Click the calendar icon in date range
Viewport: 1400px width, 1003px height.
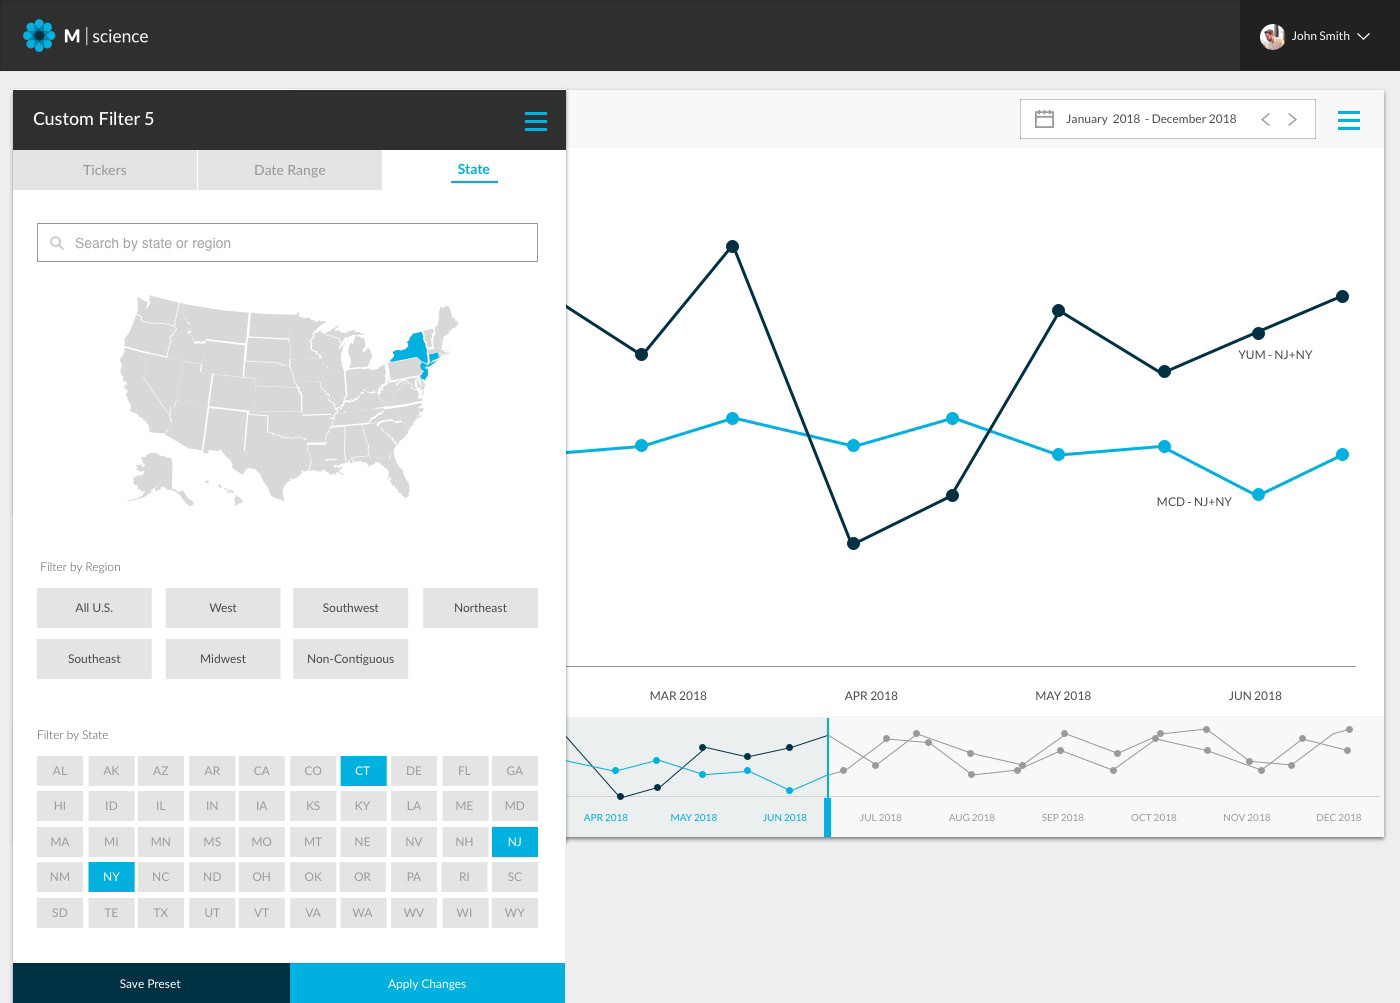1044,119
